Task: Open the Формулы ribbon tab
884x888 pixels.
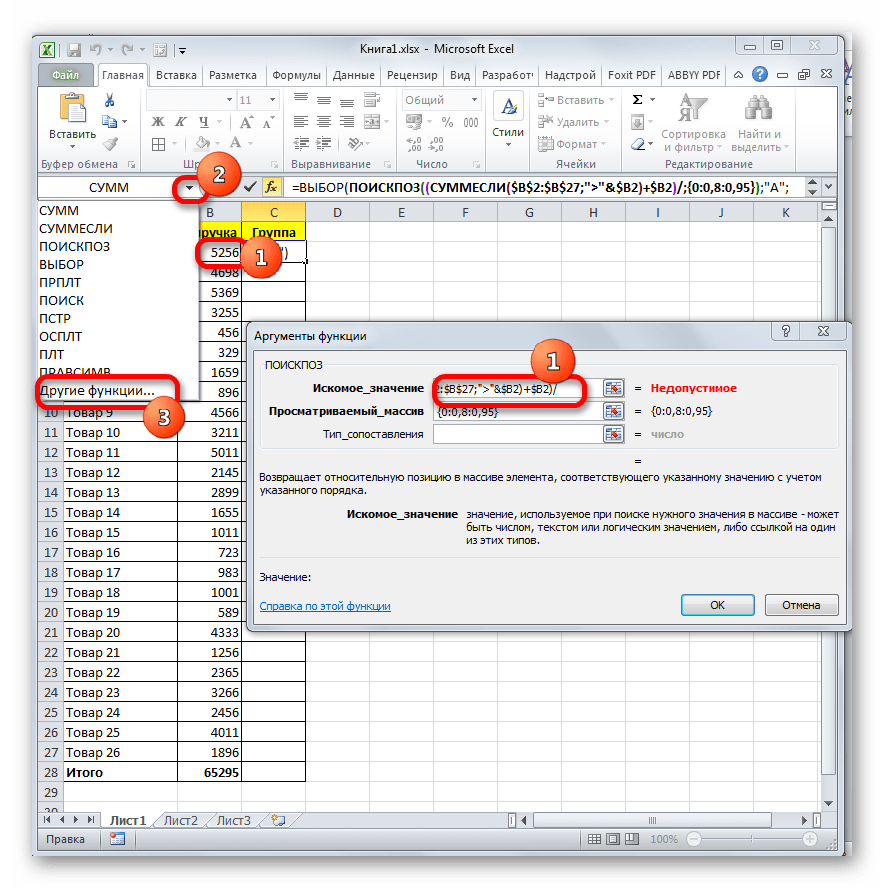Action: pos(295,75)
